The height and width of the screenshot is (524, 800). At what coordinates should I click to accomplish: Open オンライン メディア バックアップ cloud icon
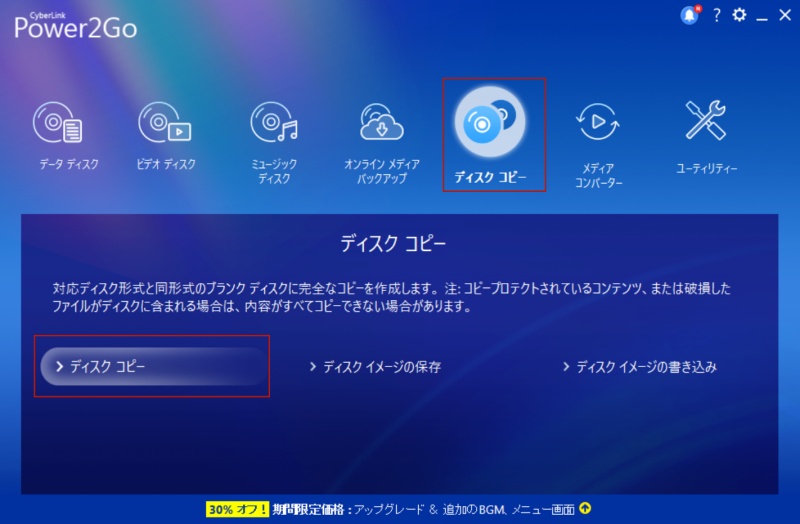click(382, 122)
